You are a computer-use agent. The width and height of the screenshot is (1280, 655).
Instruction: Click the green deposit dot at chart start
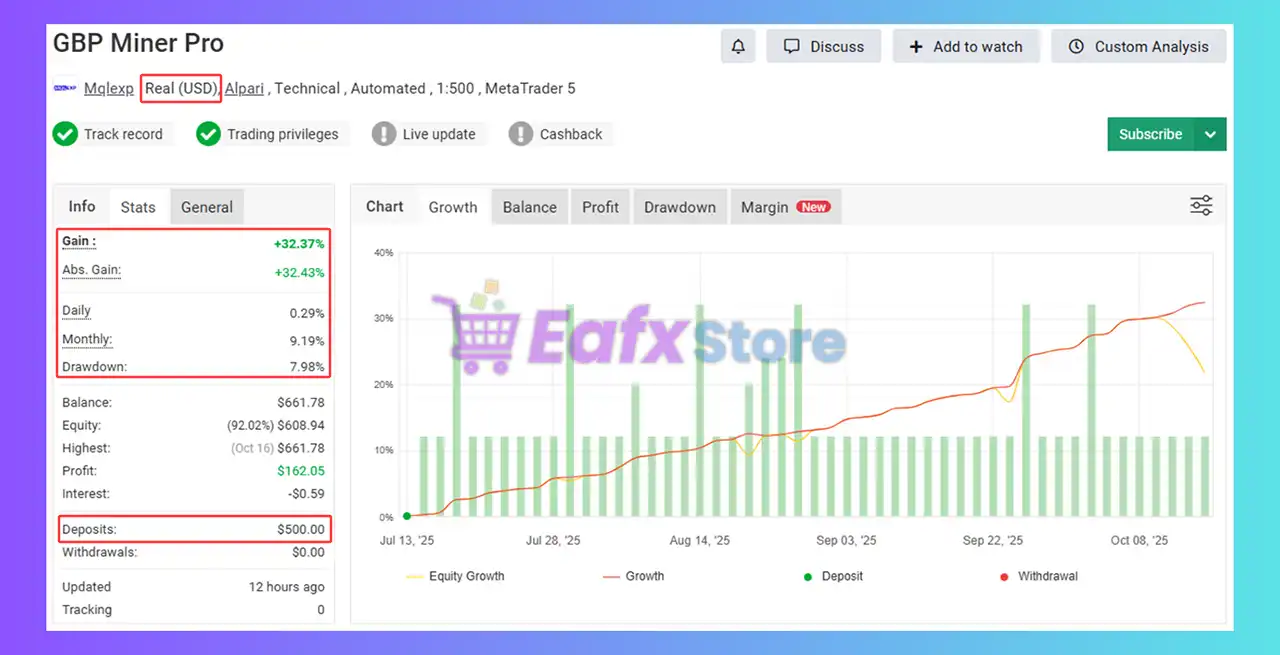(x=407, y=516)
